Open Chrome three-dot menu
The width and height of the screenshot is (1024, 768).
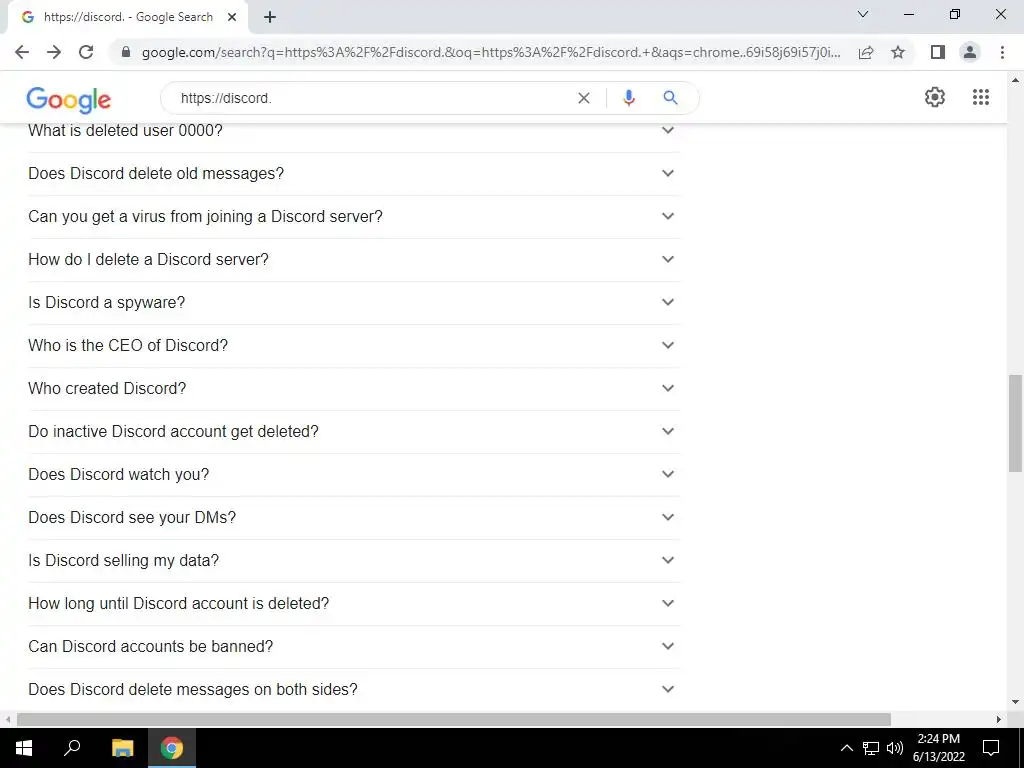tap(1002, 52)
